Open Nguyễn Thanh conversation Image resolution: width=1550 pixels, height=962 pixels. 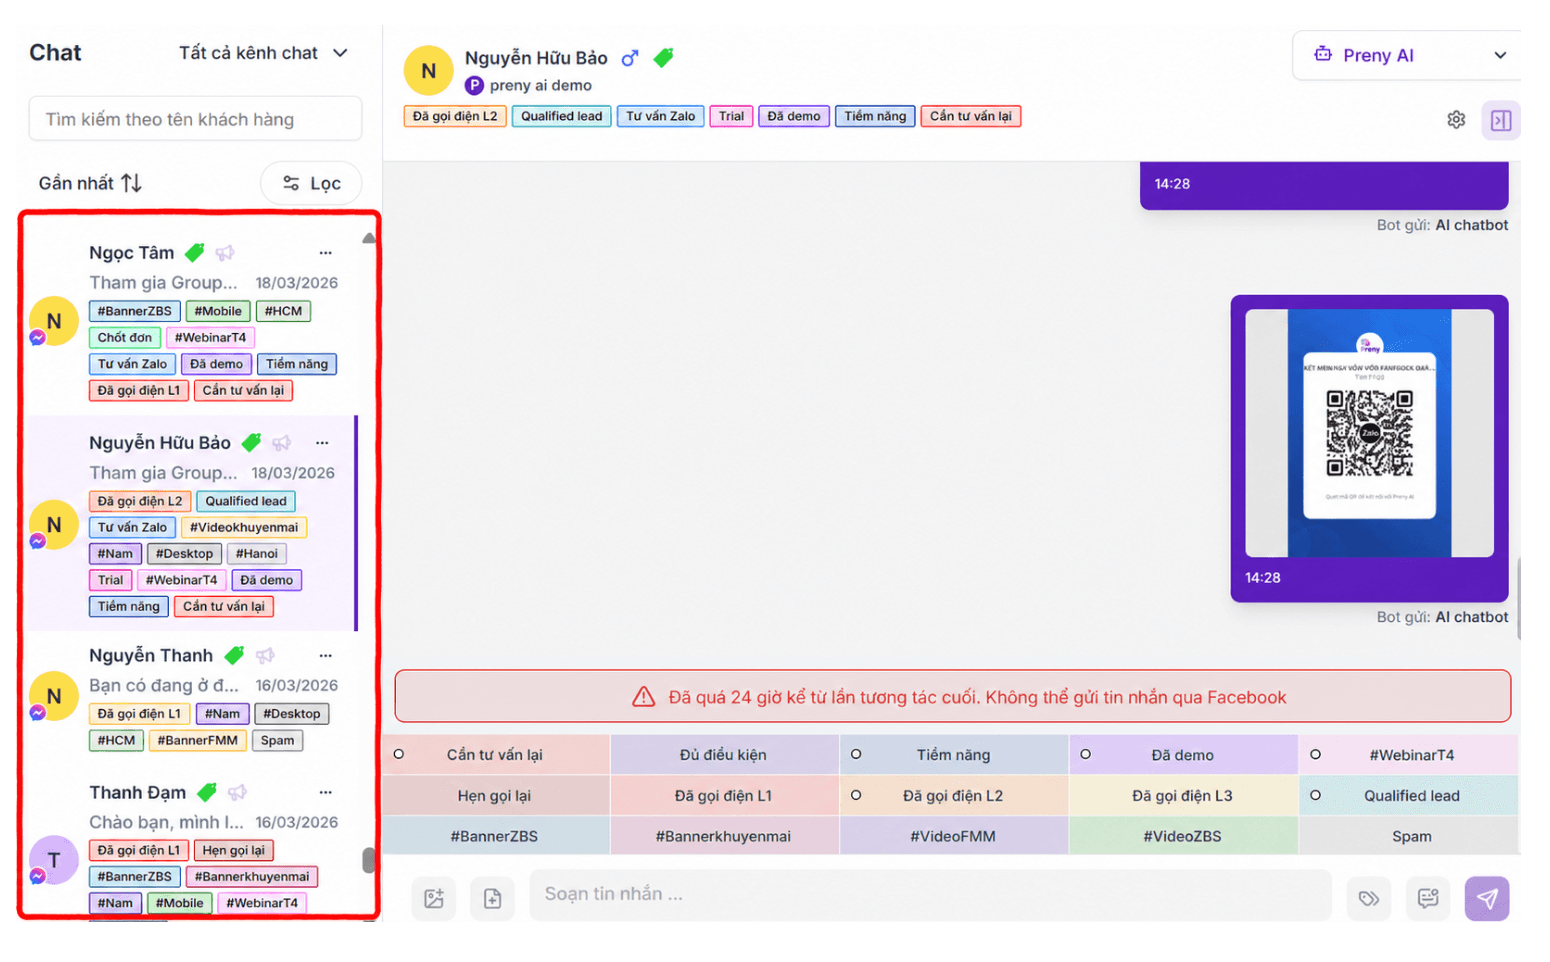pos(190,697)
